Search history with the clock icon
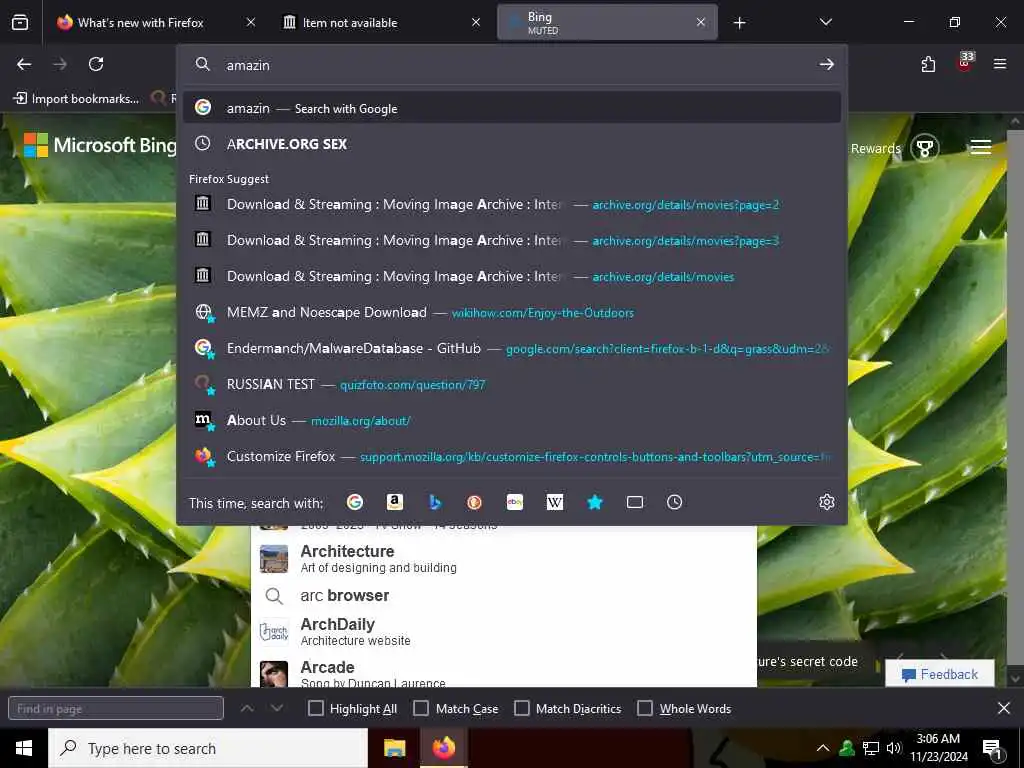This screenshot has width=1024, height=768. point(675,502)
